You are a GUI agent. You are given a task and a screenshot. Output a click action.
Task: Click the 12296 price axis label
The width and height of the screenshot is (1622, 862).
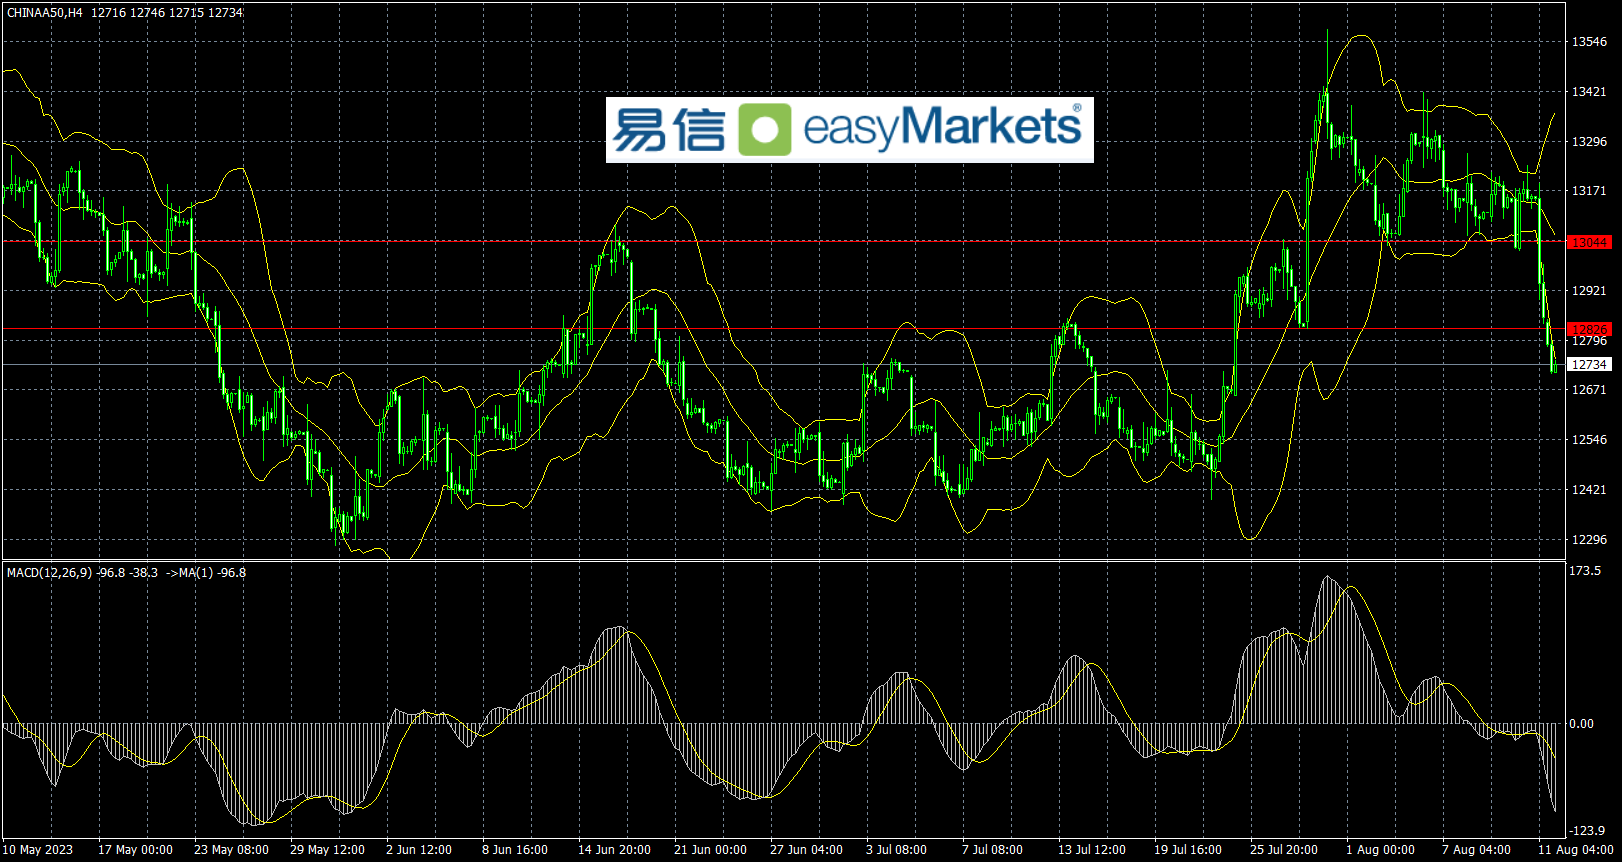pyautogui.click(x=1589, y=540)
